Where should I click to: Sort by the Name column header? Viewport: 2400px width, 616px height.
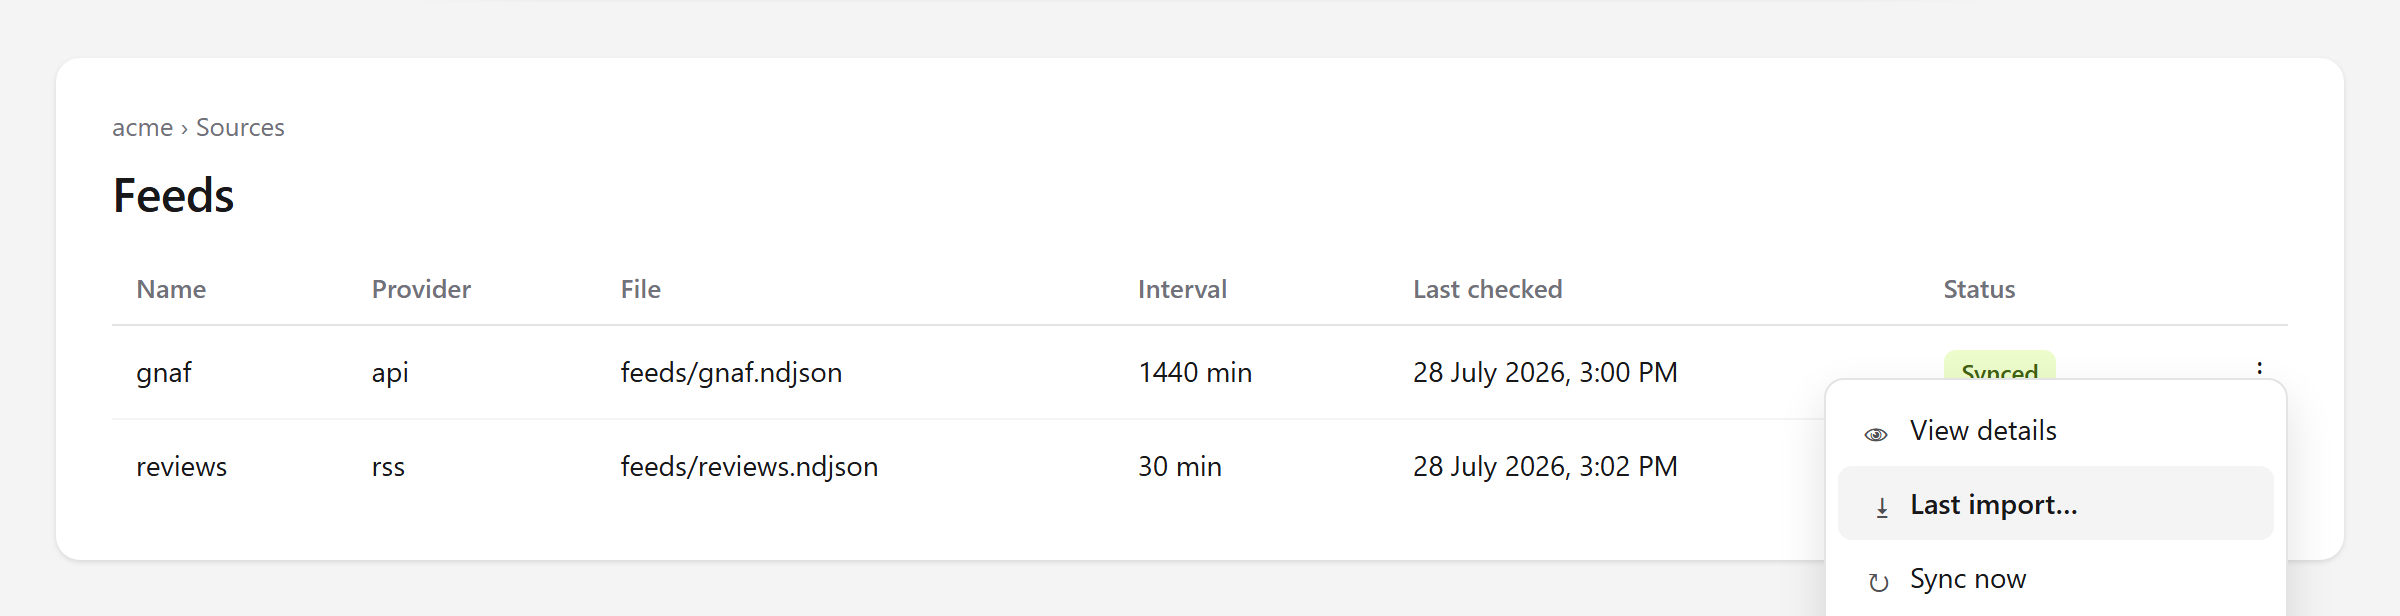(x=171, y=289)
